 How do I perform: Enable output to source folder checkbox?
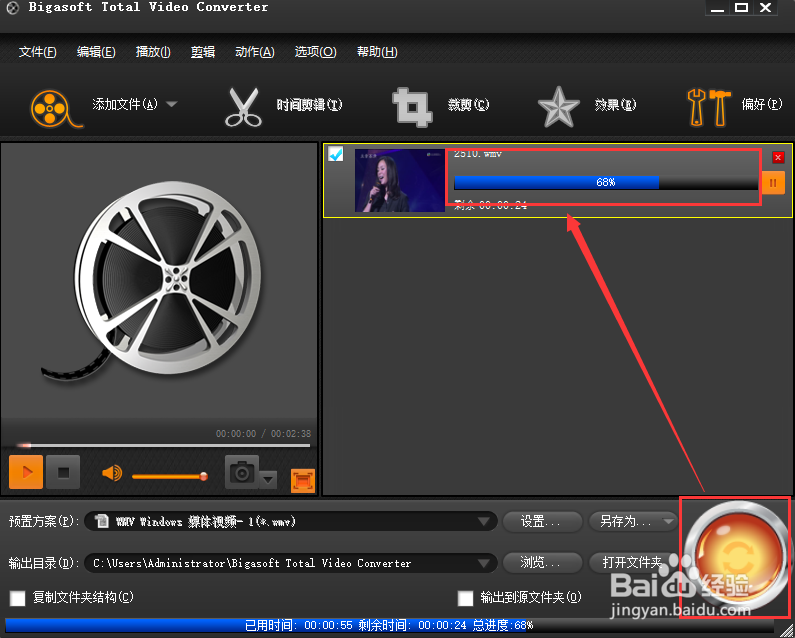(465, 598)
